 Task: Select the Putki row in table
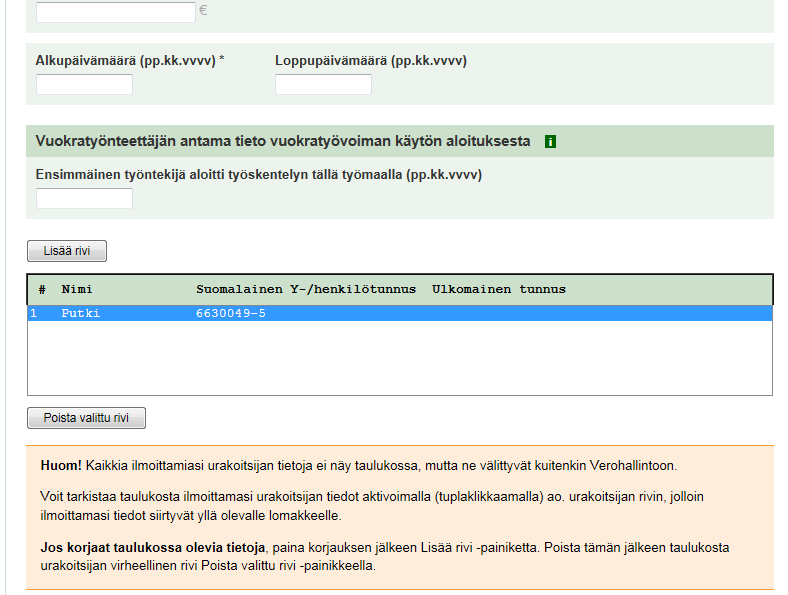(x=400, y=313)
